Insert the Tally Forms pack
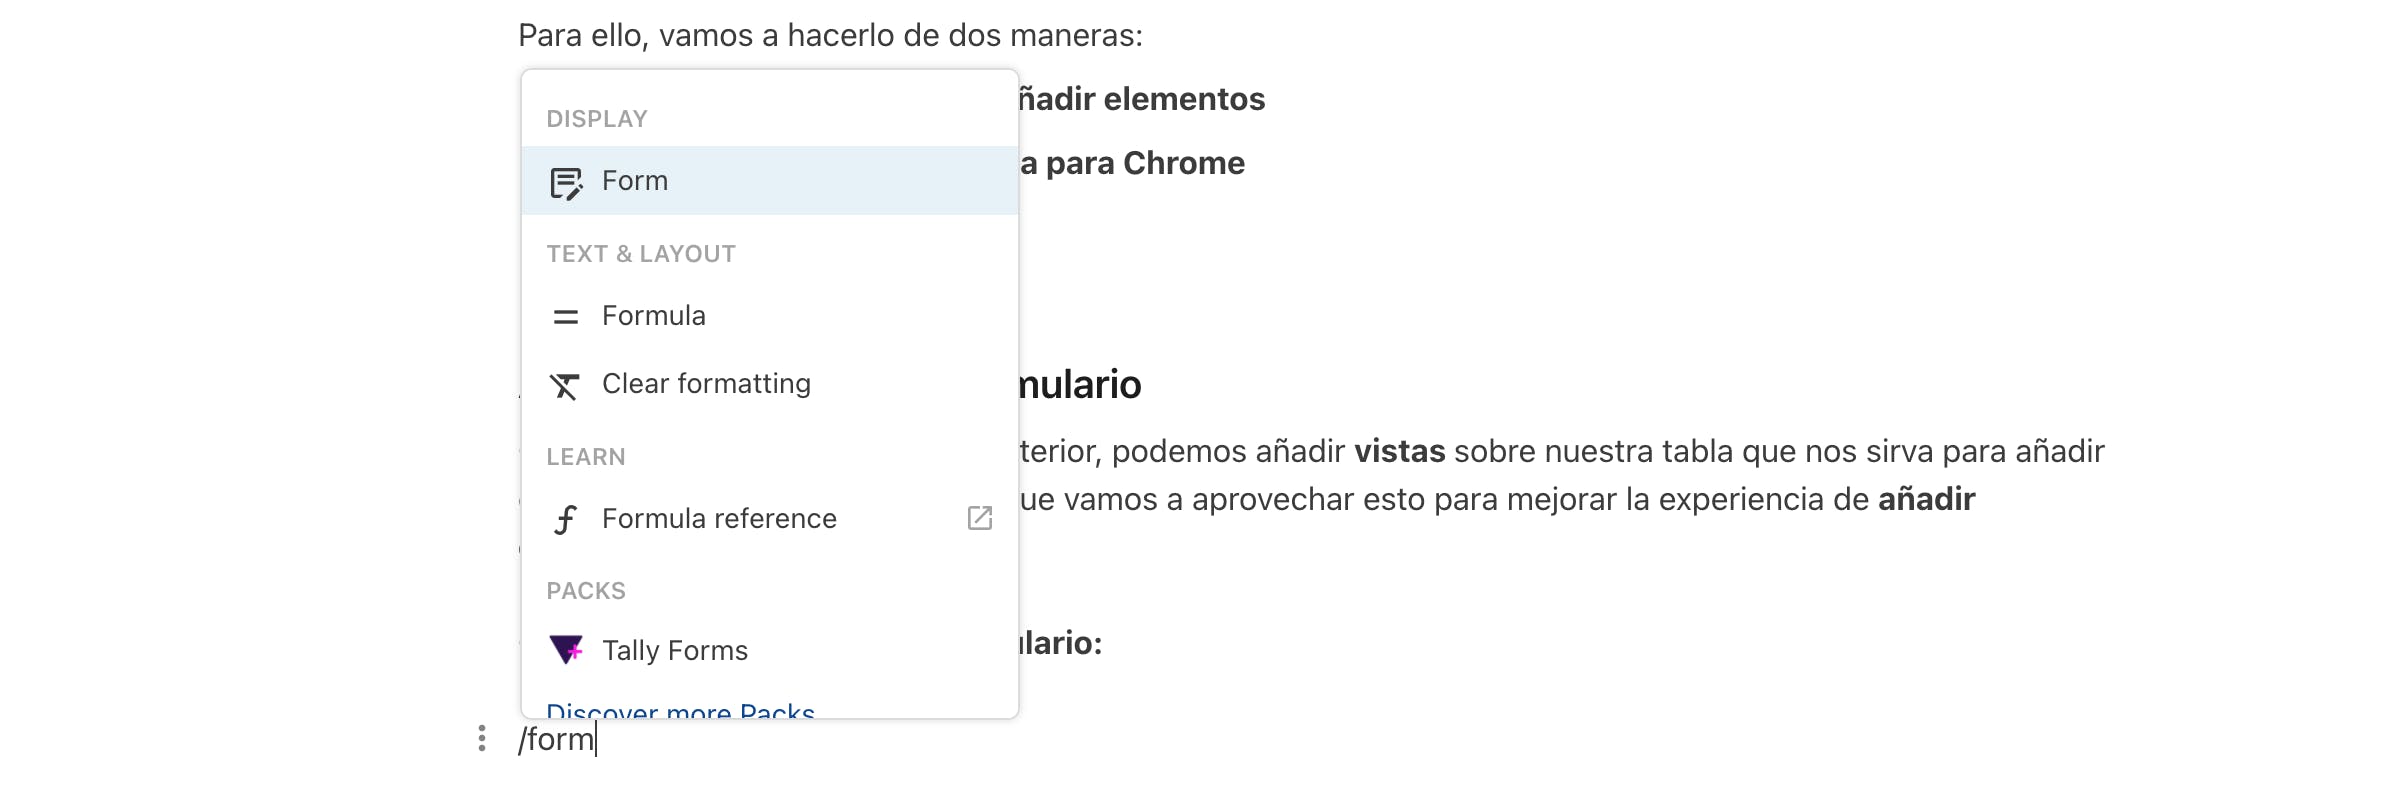 click(675, 651)
